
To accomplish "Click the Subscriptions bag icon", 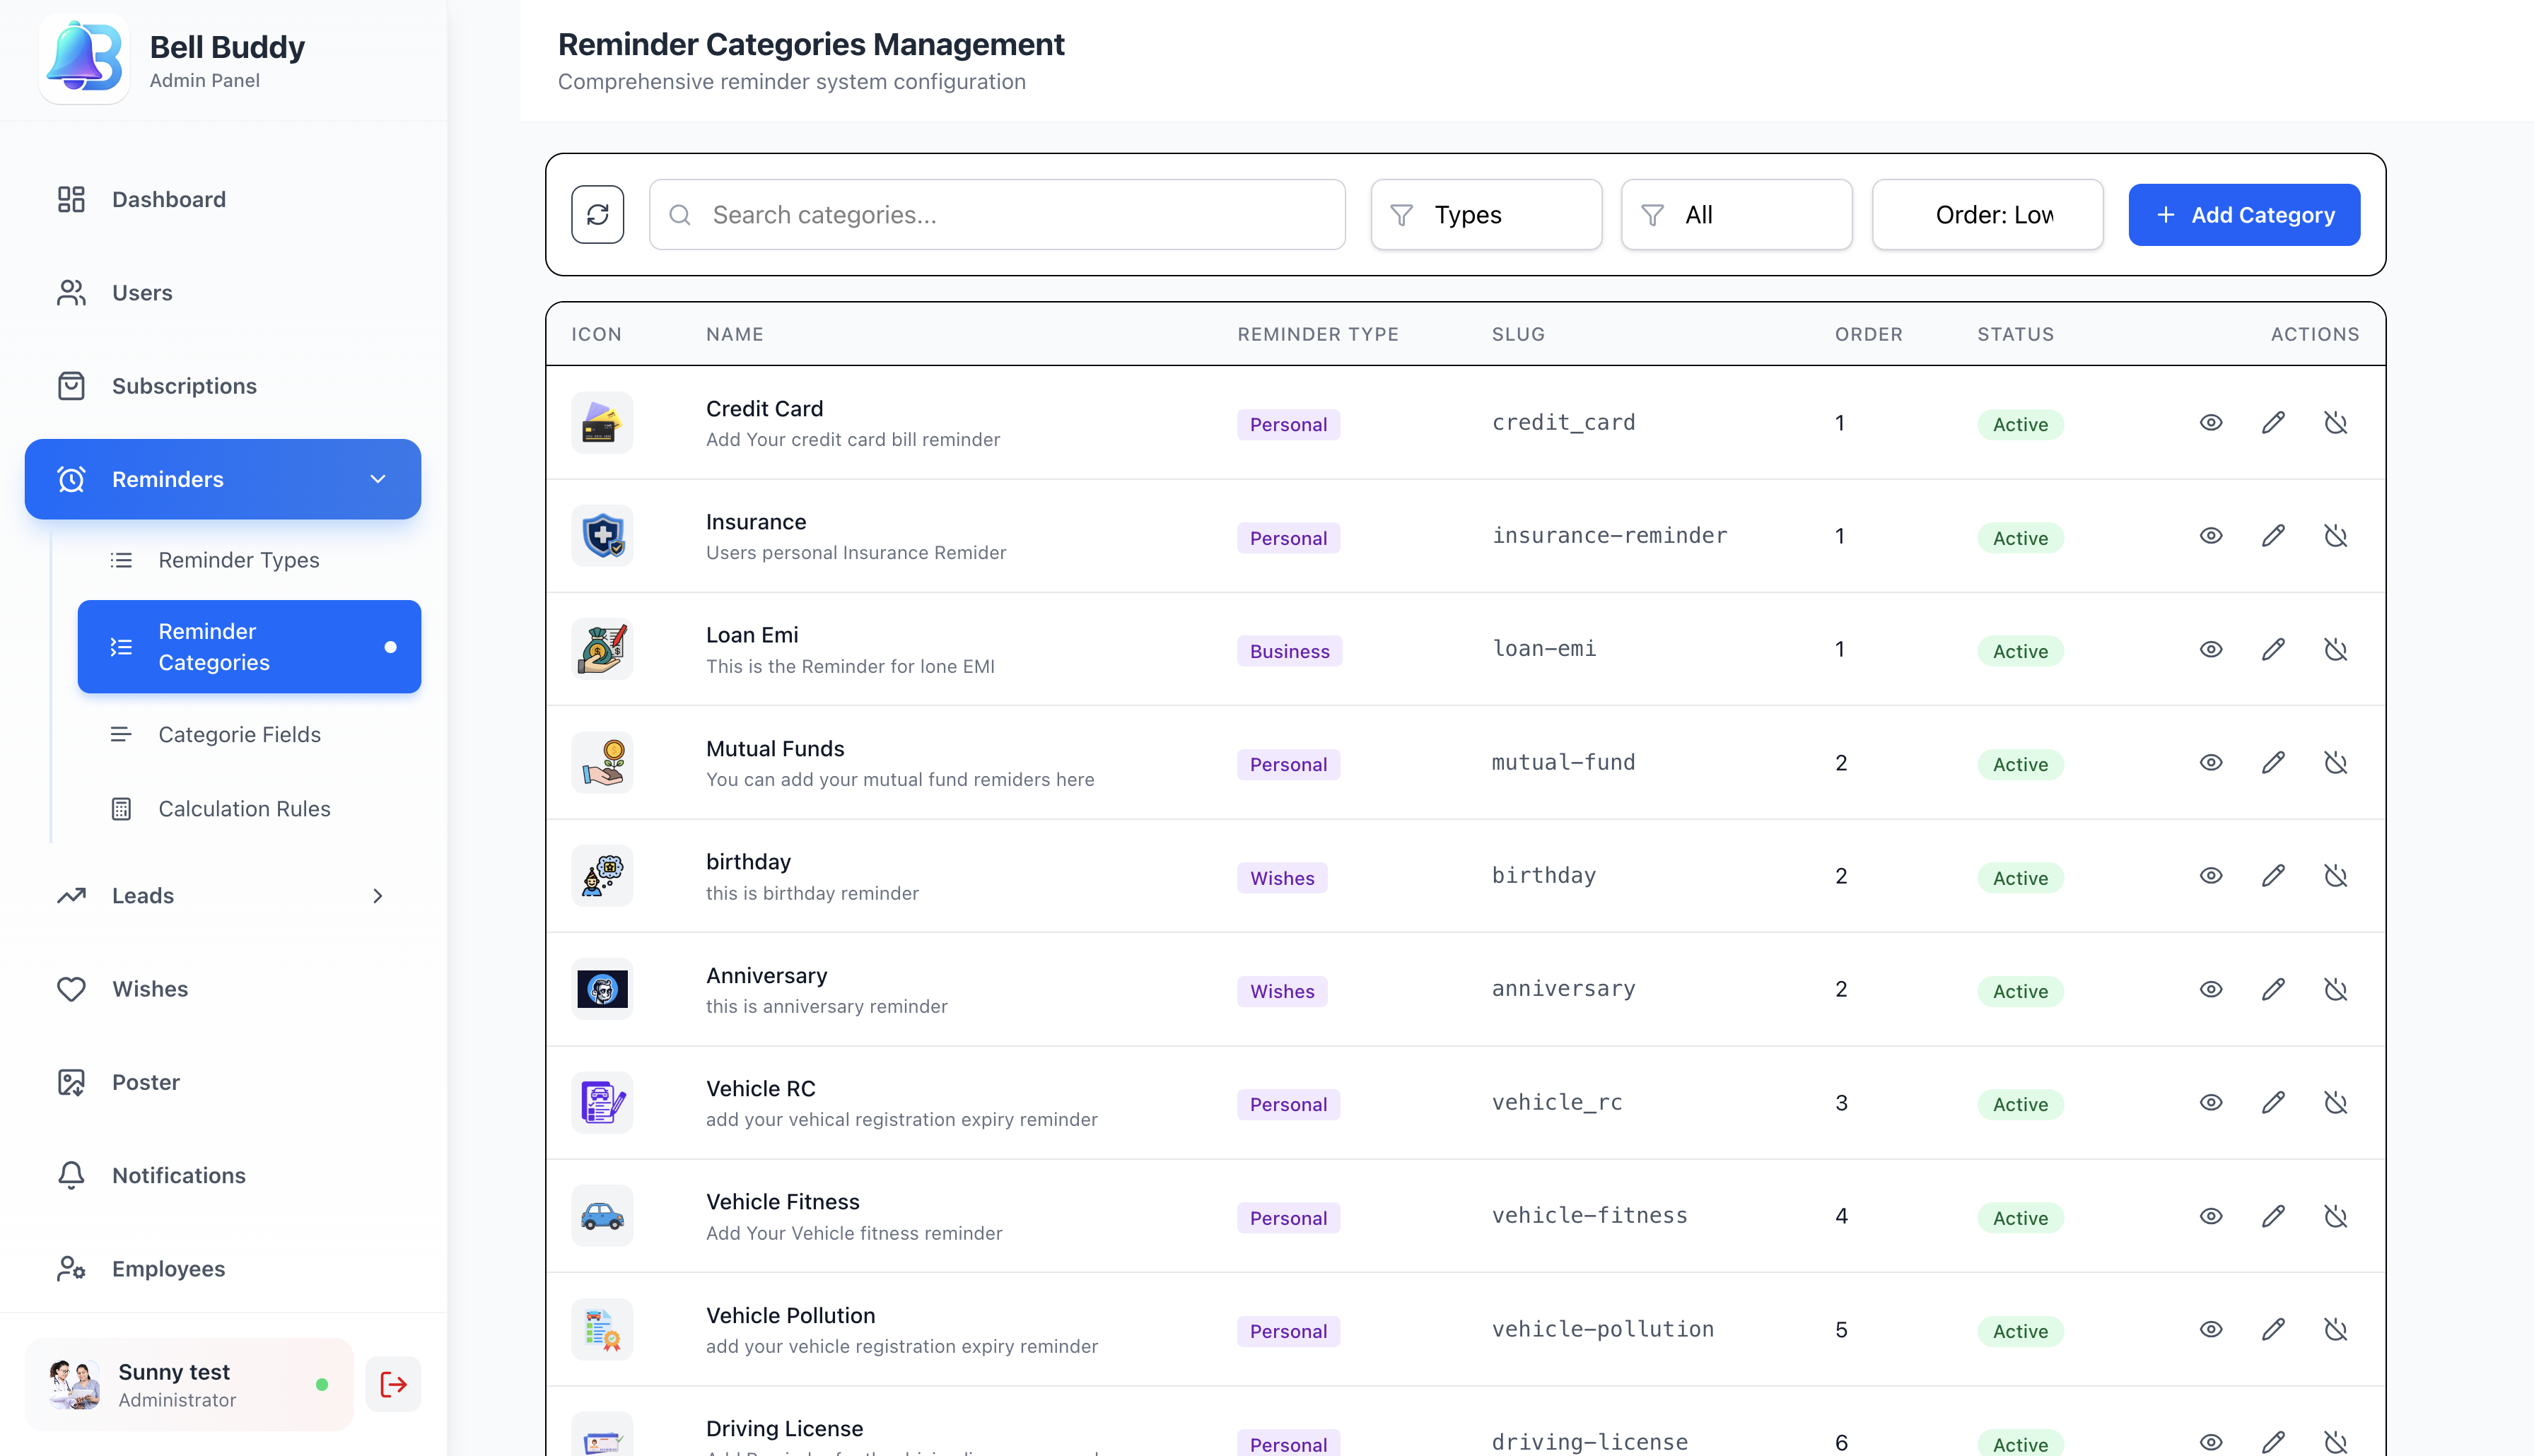I will pos(71,385).
